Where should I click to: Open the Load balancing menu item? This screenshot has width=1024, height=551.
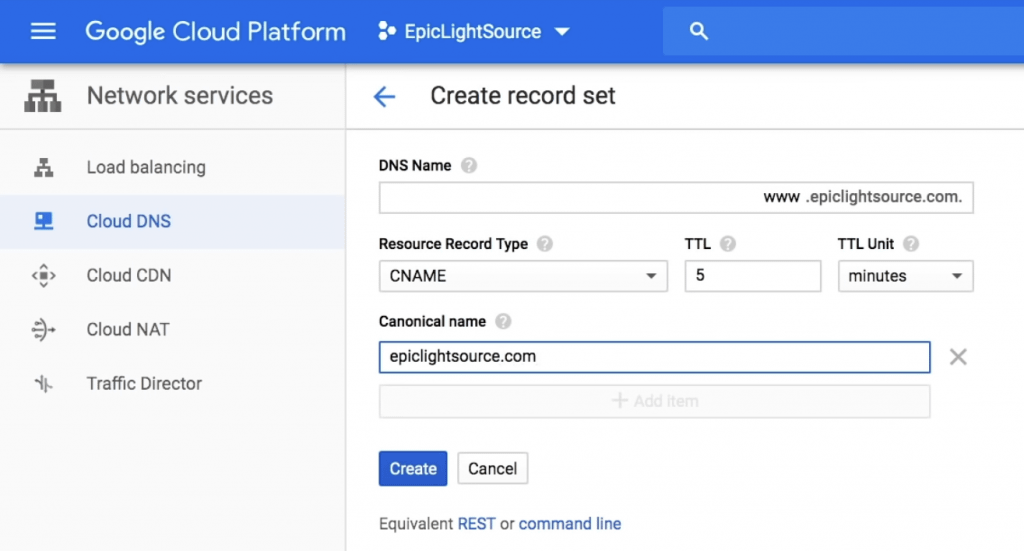pos(172,167)
